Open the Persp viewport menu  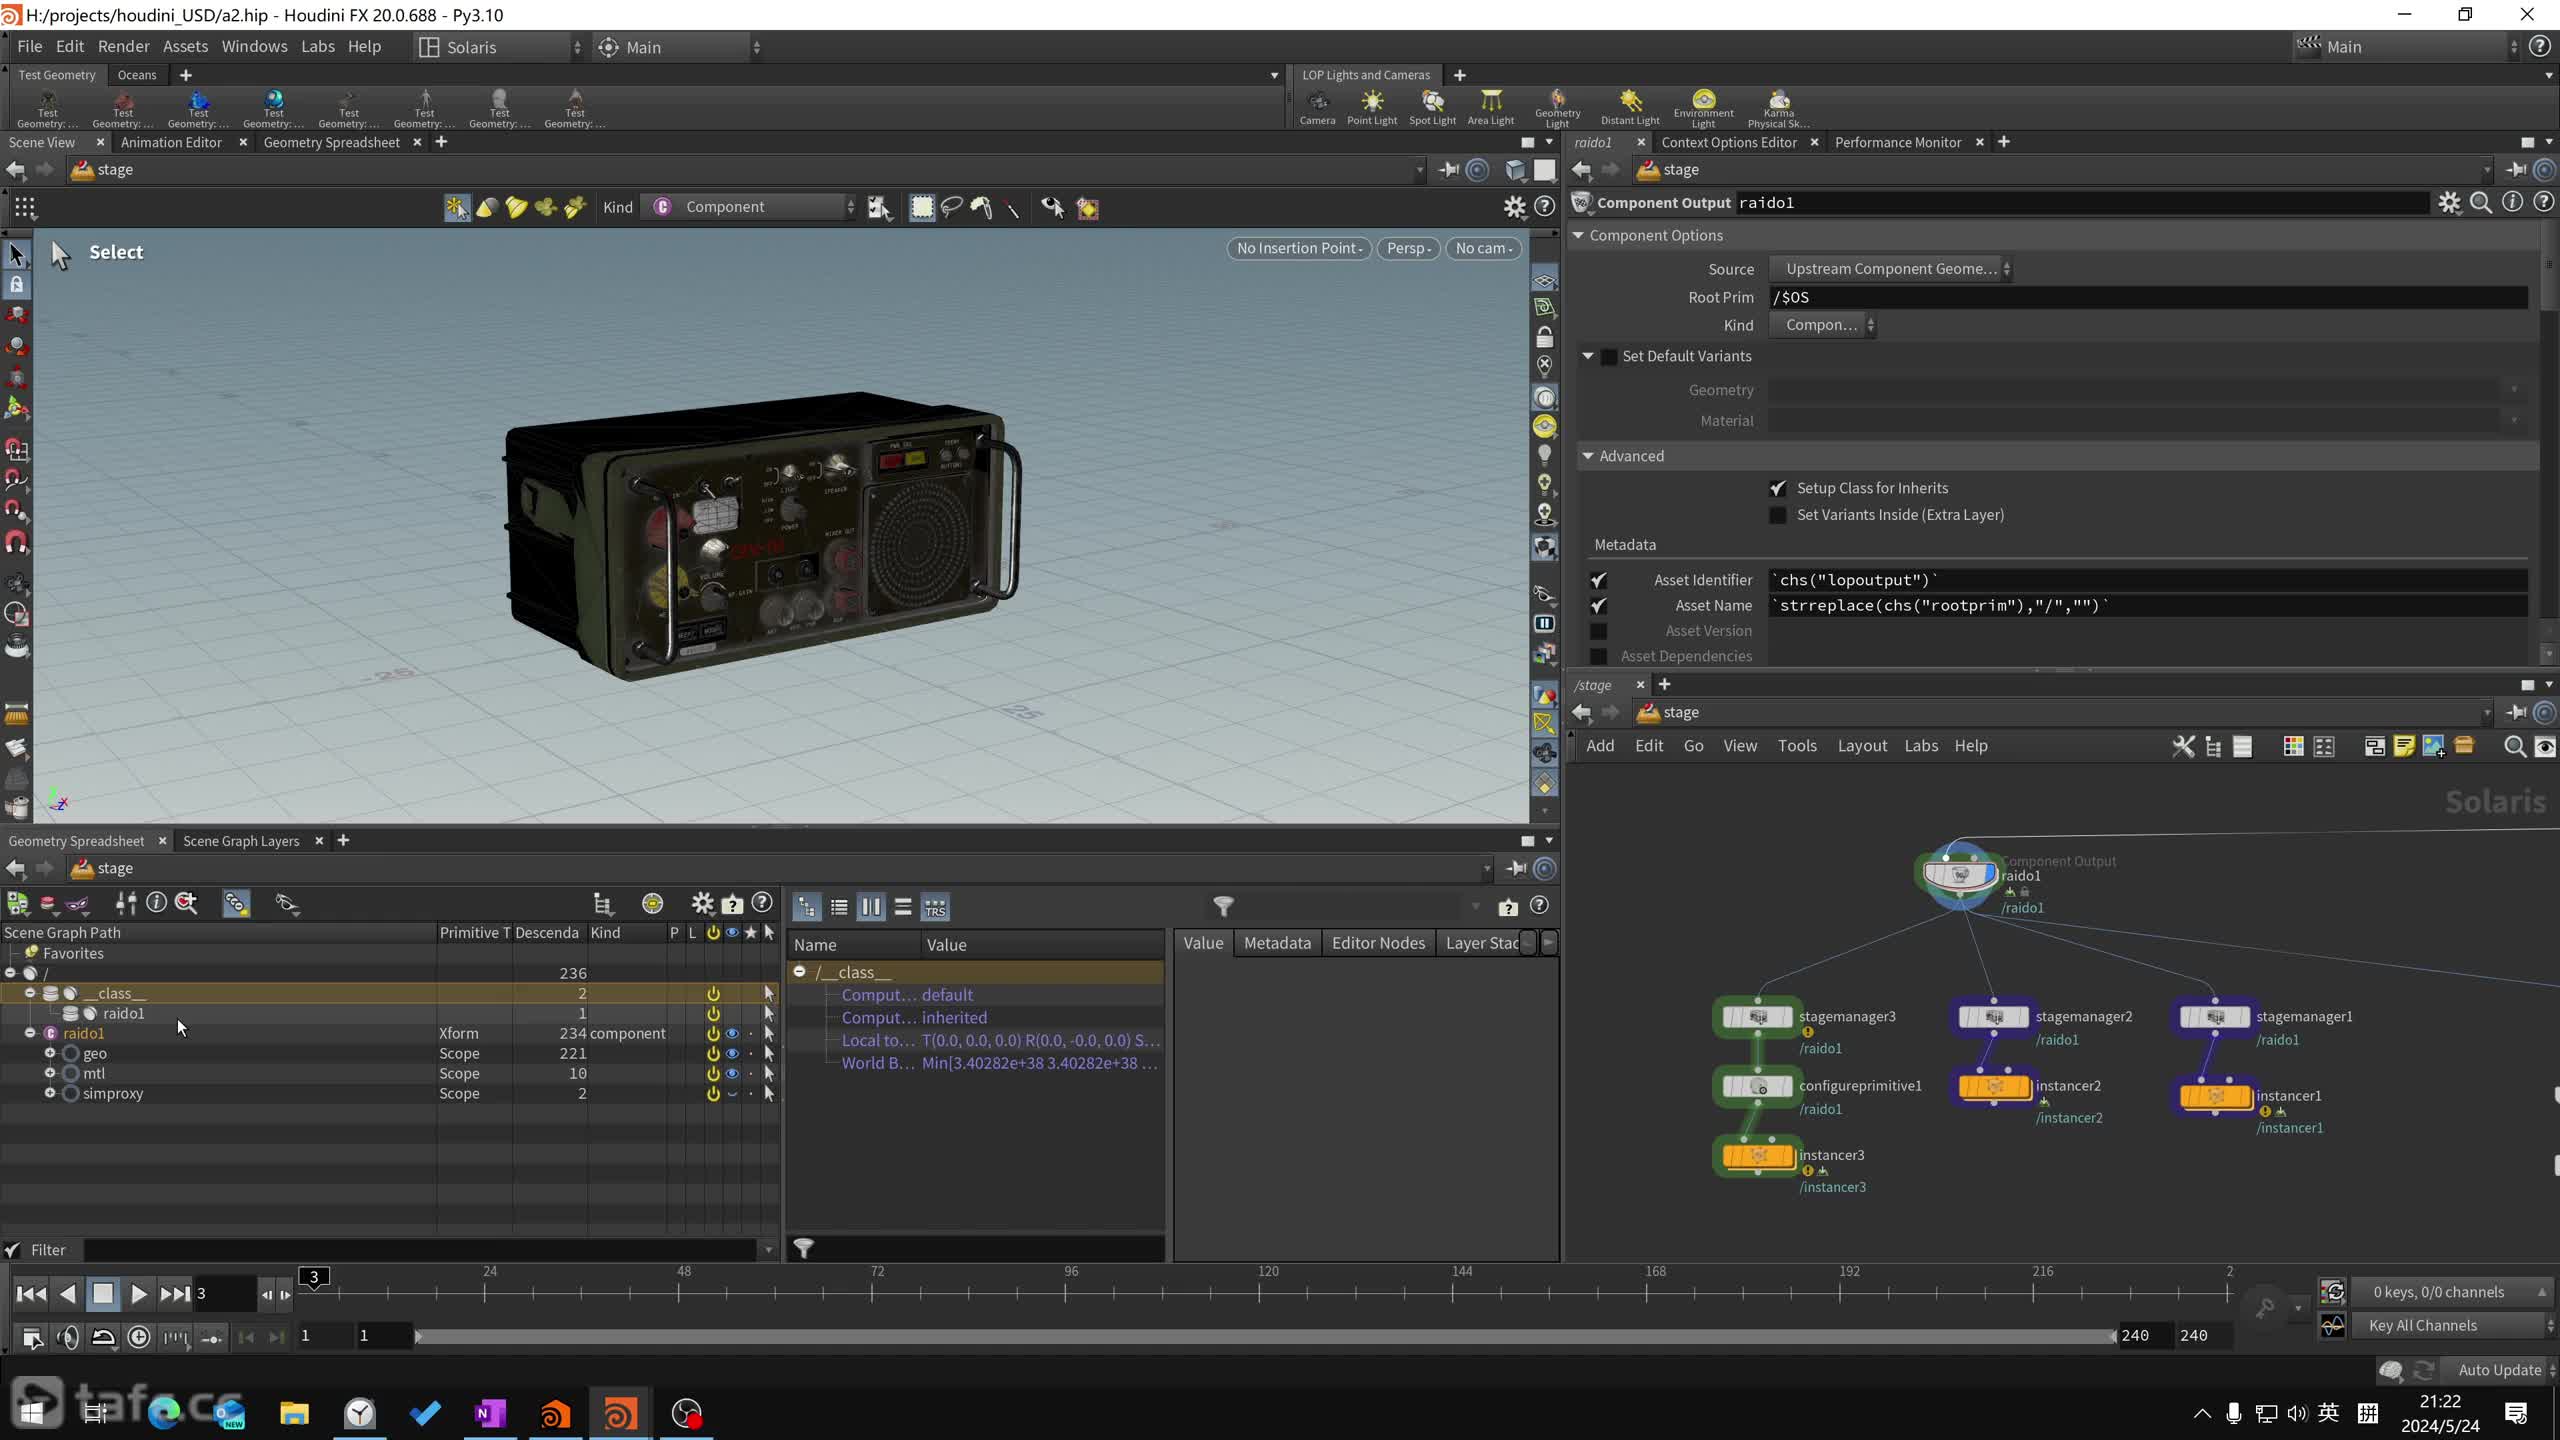[1408, 249]
